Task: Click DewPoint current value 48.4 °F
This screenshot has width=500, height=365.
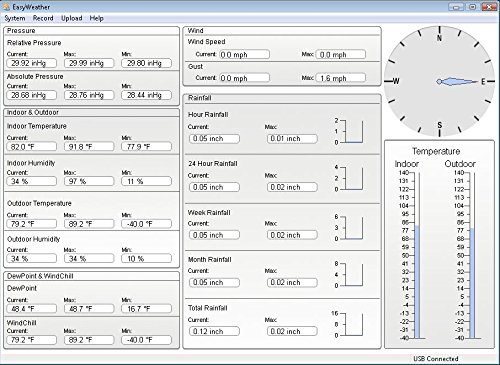Action: [32, 309]
